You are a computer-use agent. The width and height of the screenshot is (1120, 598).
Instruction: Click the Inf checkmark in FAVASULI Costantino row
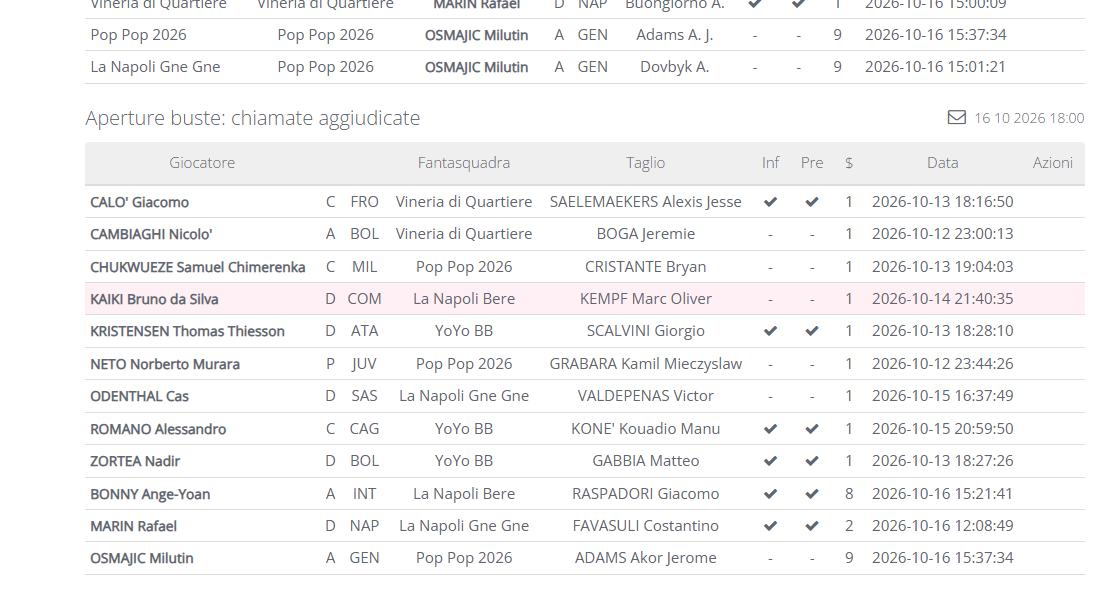point(770,526)
